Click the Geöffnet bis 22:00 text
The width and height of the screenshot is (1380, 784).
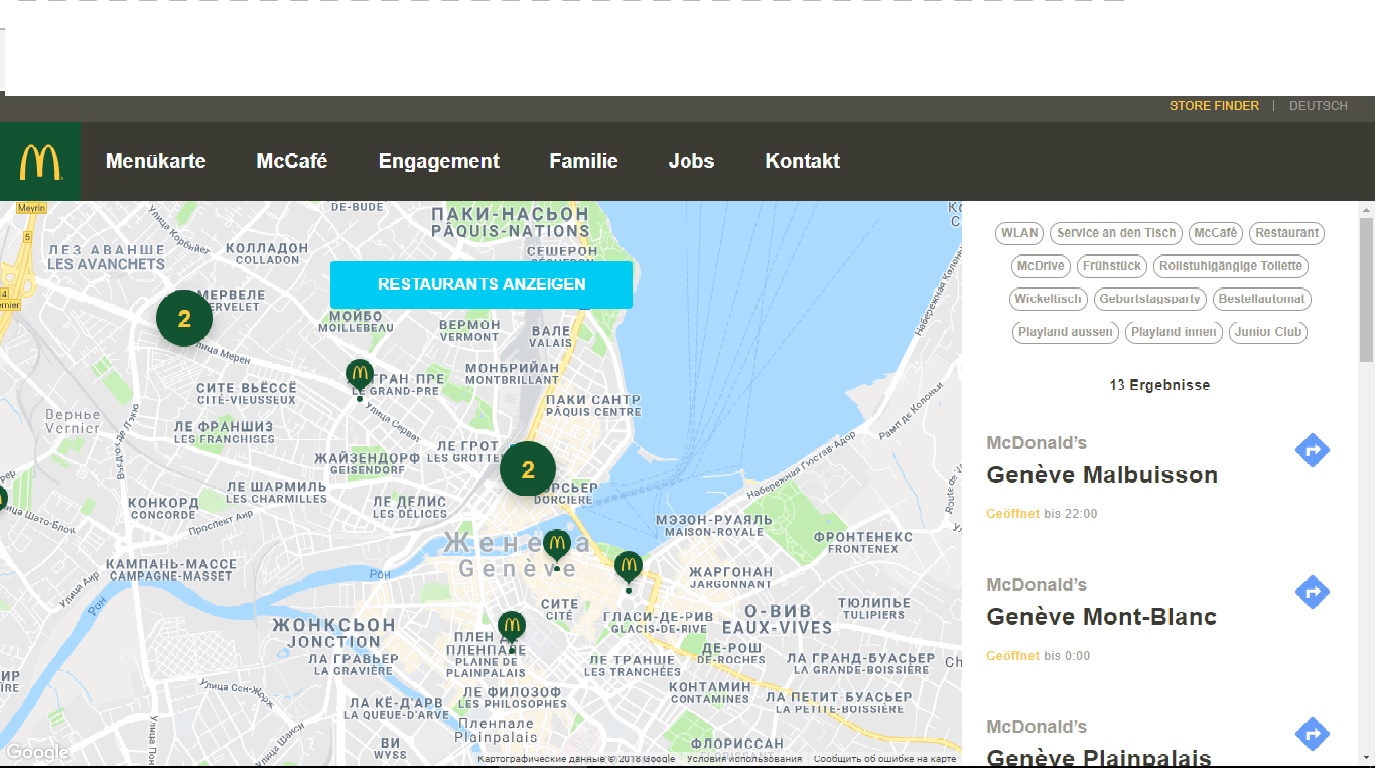pos(1041,514)
